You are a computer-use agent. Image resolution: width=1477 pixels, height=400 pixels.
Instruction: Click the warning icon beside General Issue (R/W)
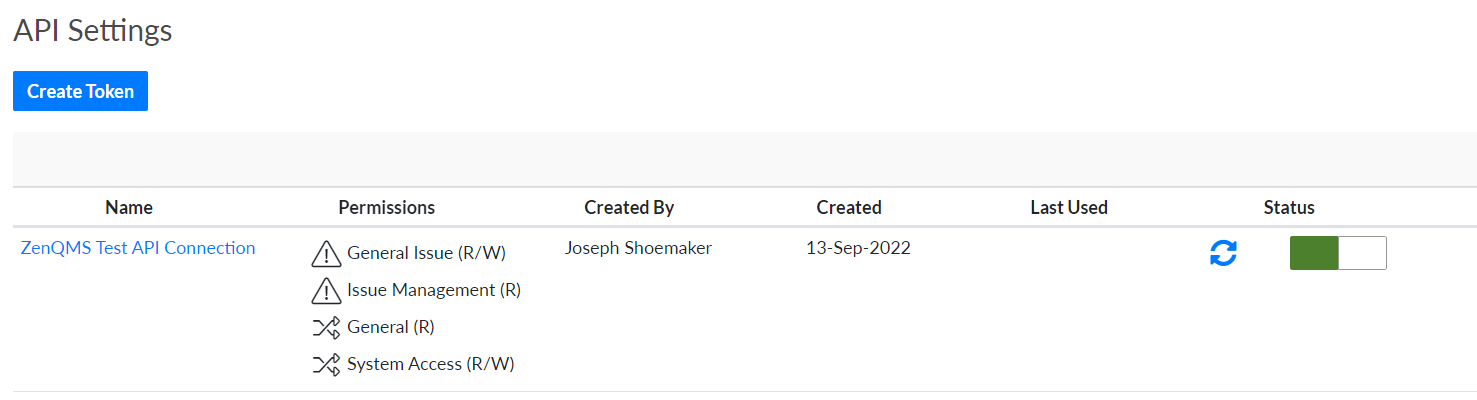[x=327, y=254]
